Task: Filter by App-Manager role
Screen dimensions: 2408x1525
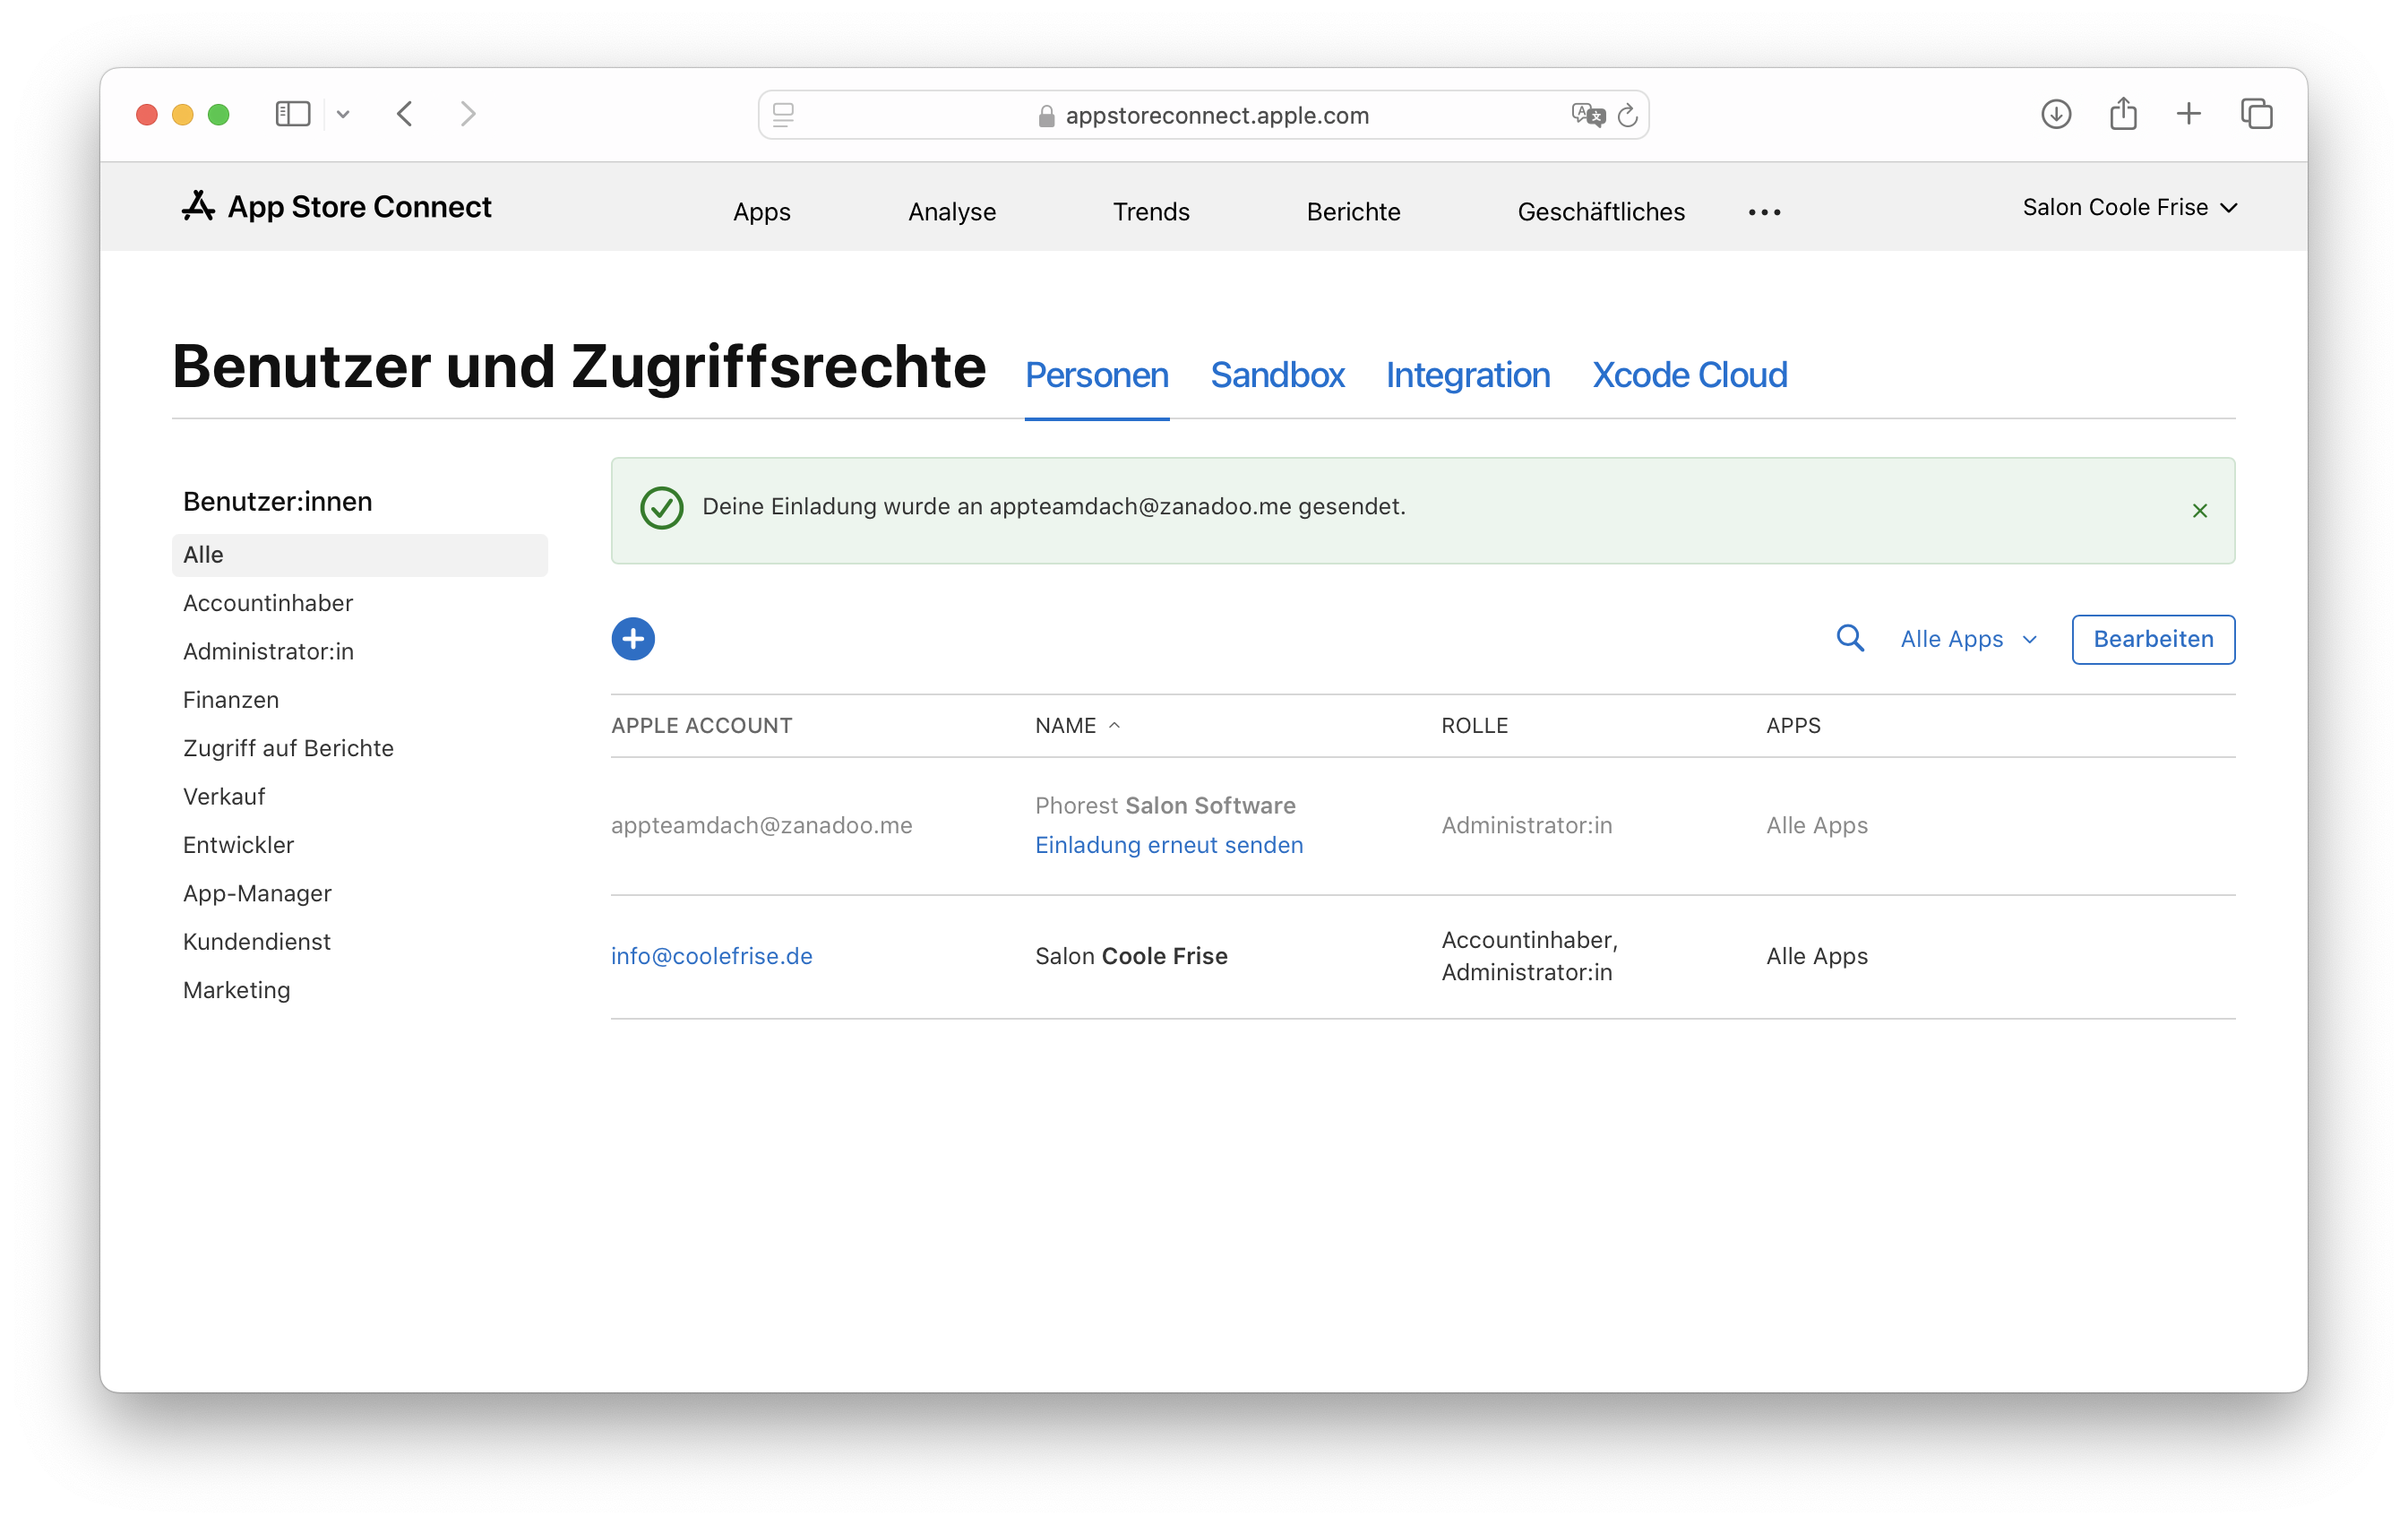Action: 256,893
